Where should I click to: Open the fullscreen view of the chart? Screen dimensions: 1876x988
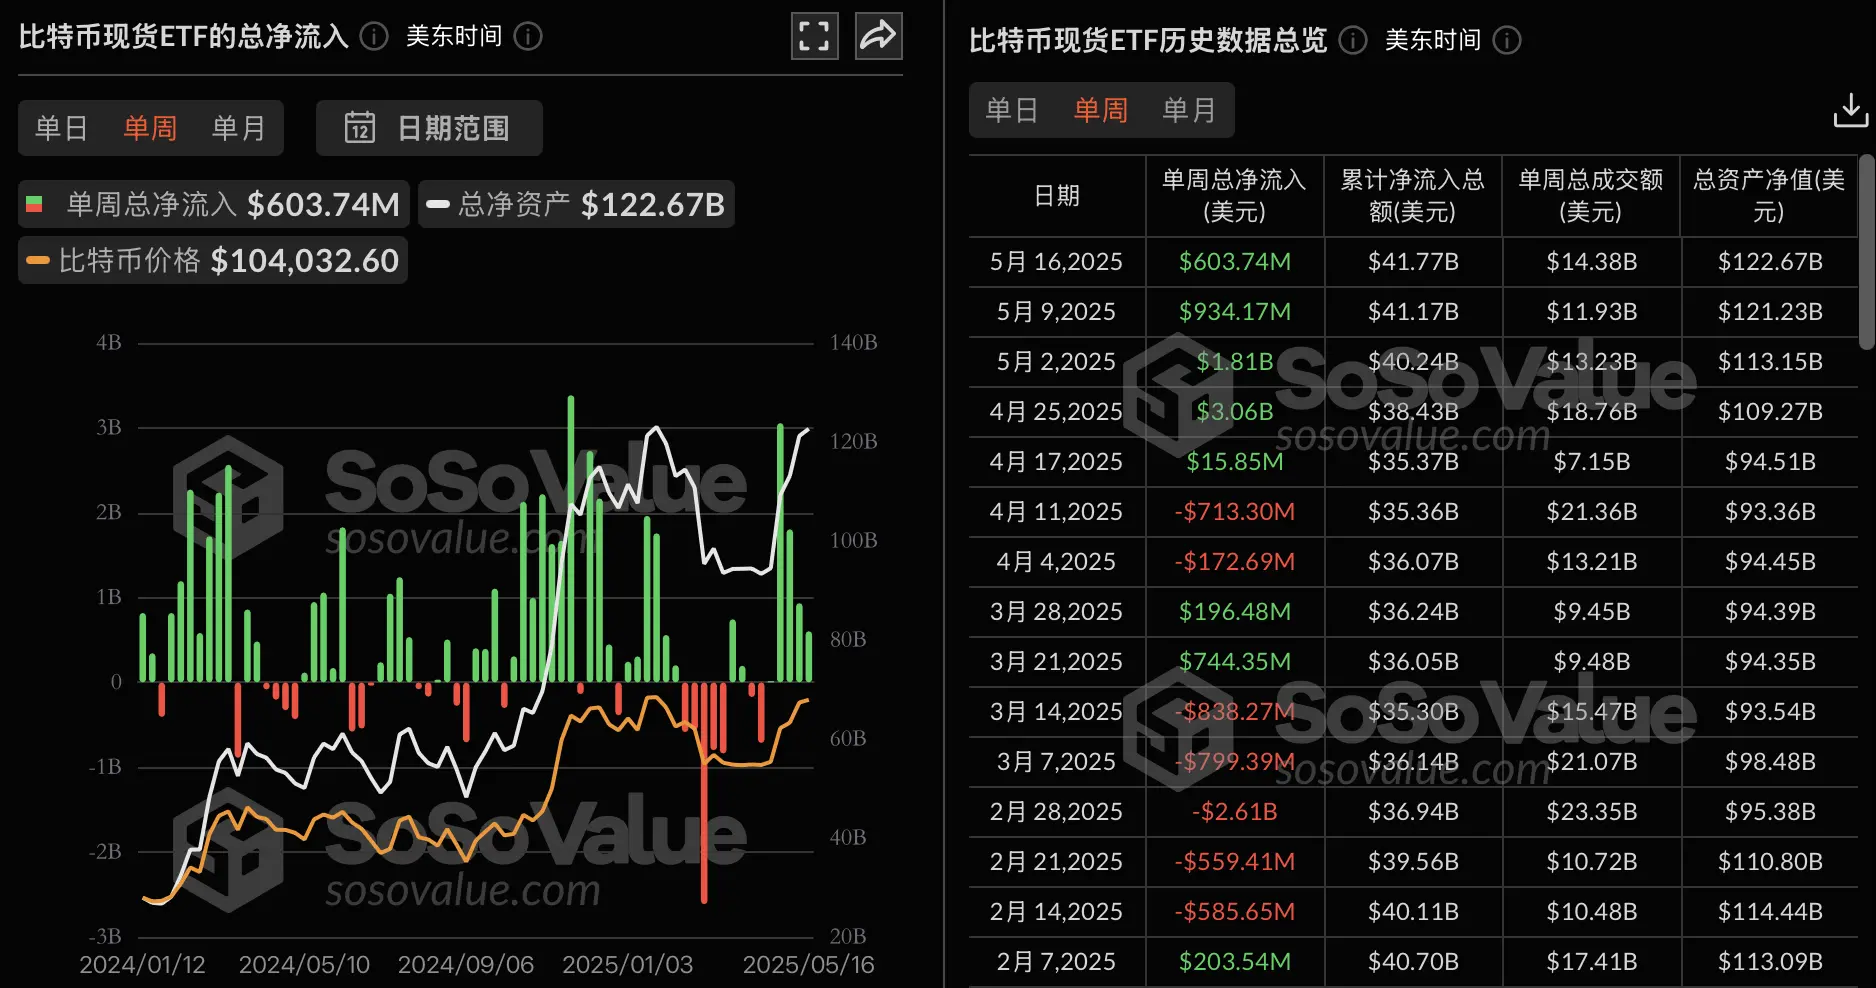[814, 35]
